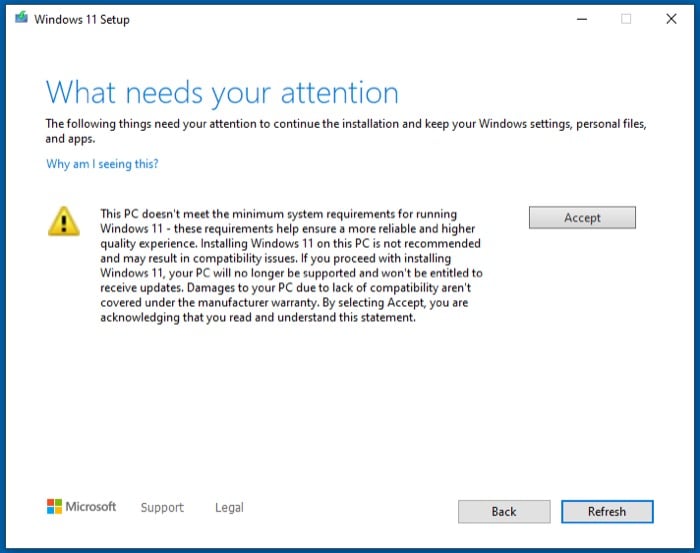Click the Microsoft logo

point(81,507)
